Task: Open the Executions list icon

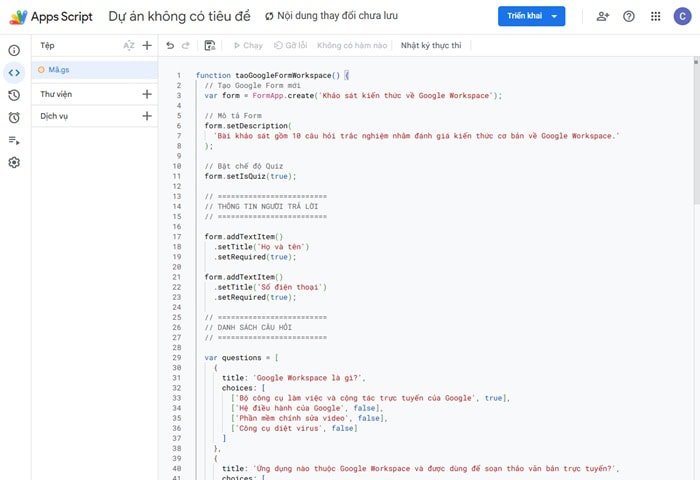Action: click(x=14, y=140)
